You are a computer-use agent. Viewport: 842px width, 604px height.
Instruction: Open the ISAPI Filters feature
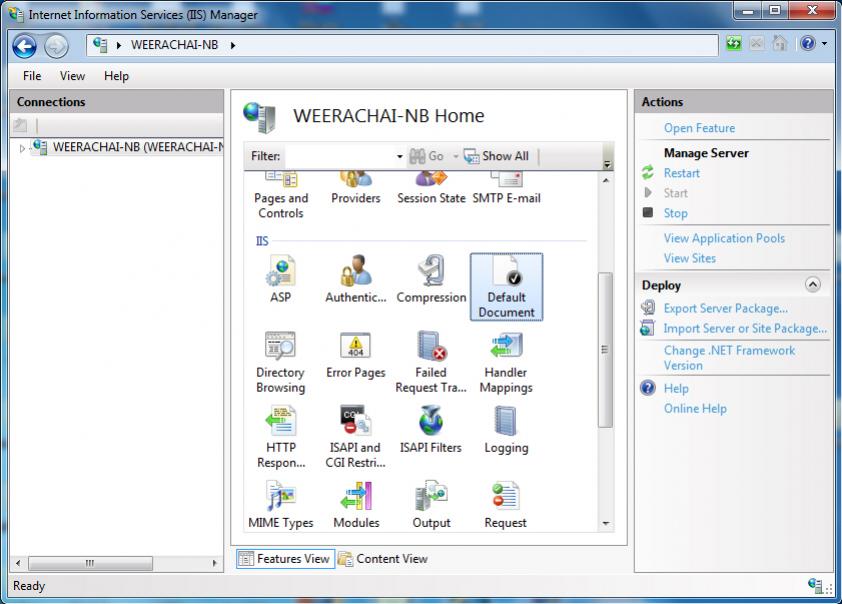[431, 431]
